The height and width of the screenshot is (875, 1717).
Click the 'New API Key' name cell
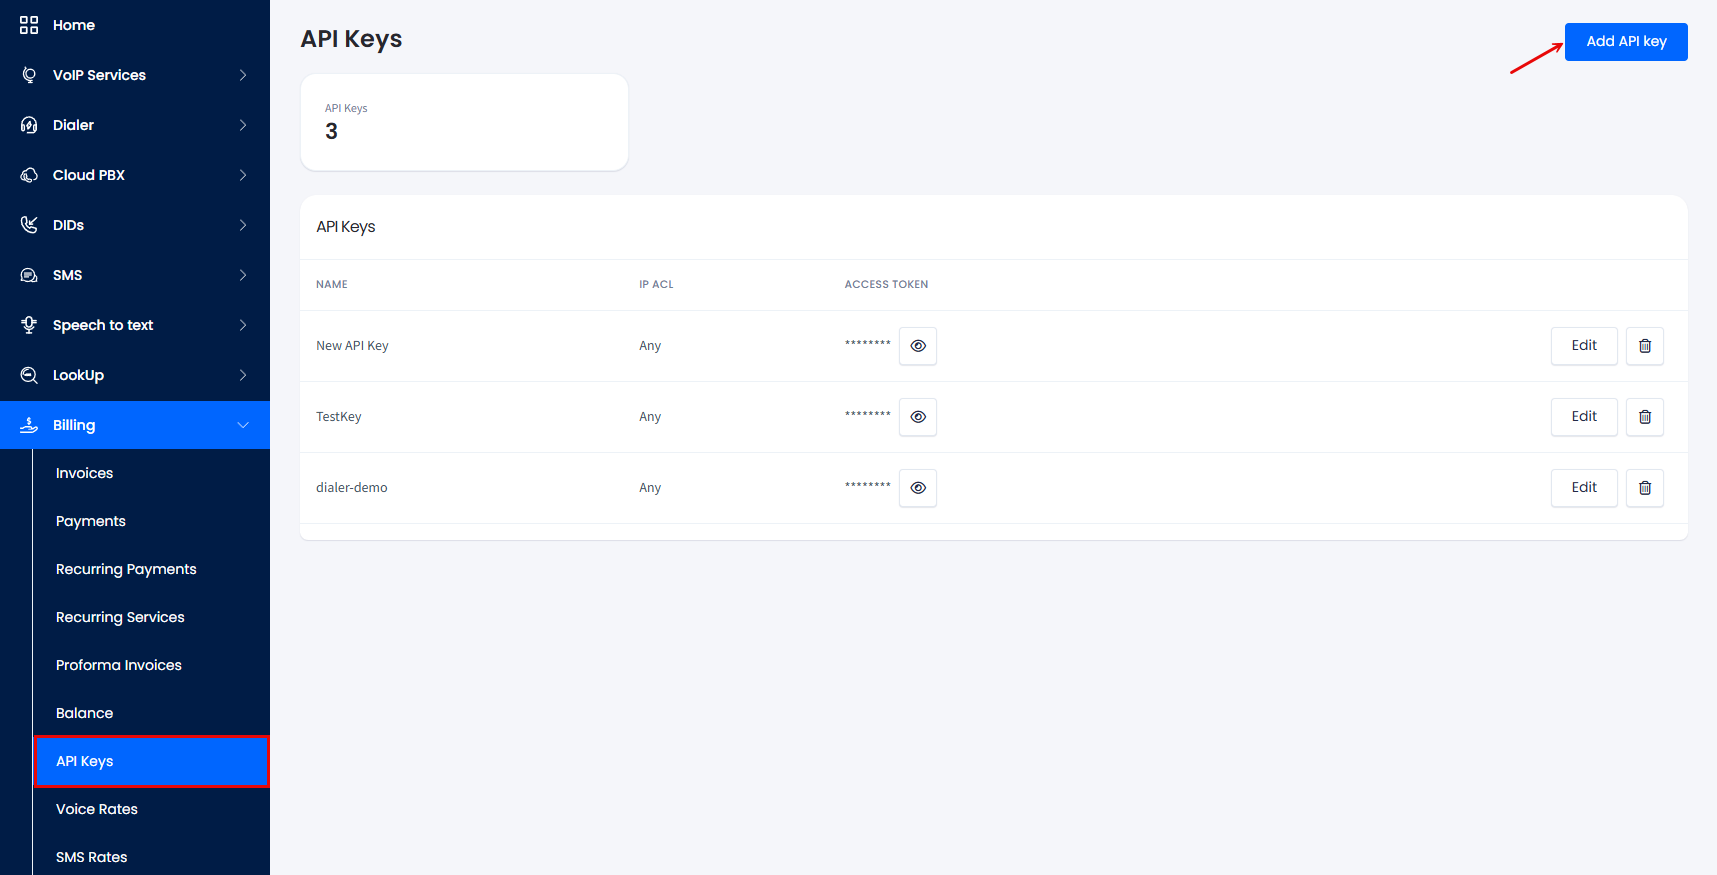[352, 346]
